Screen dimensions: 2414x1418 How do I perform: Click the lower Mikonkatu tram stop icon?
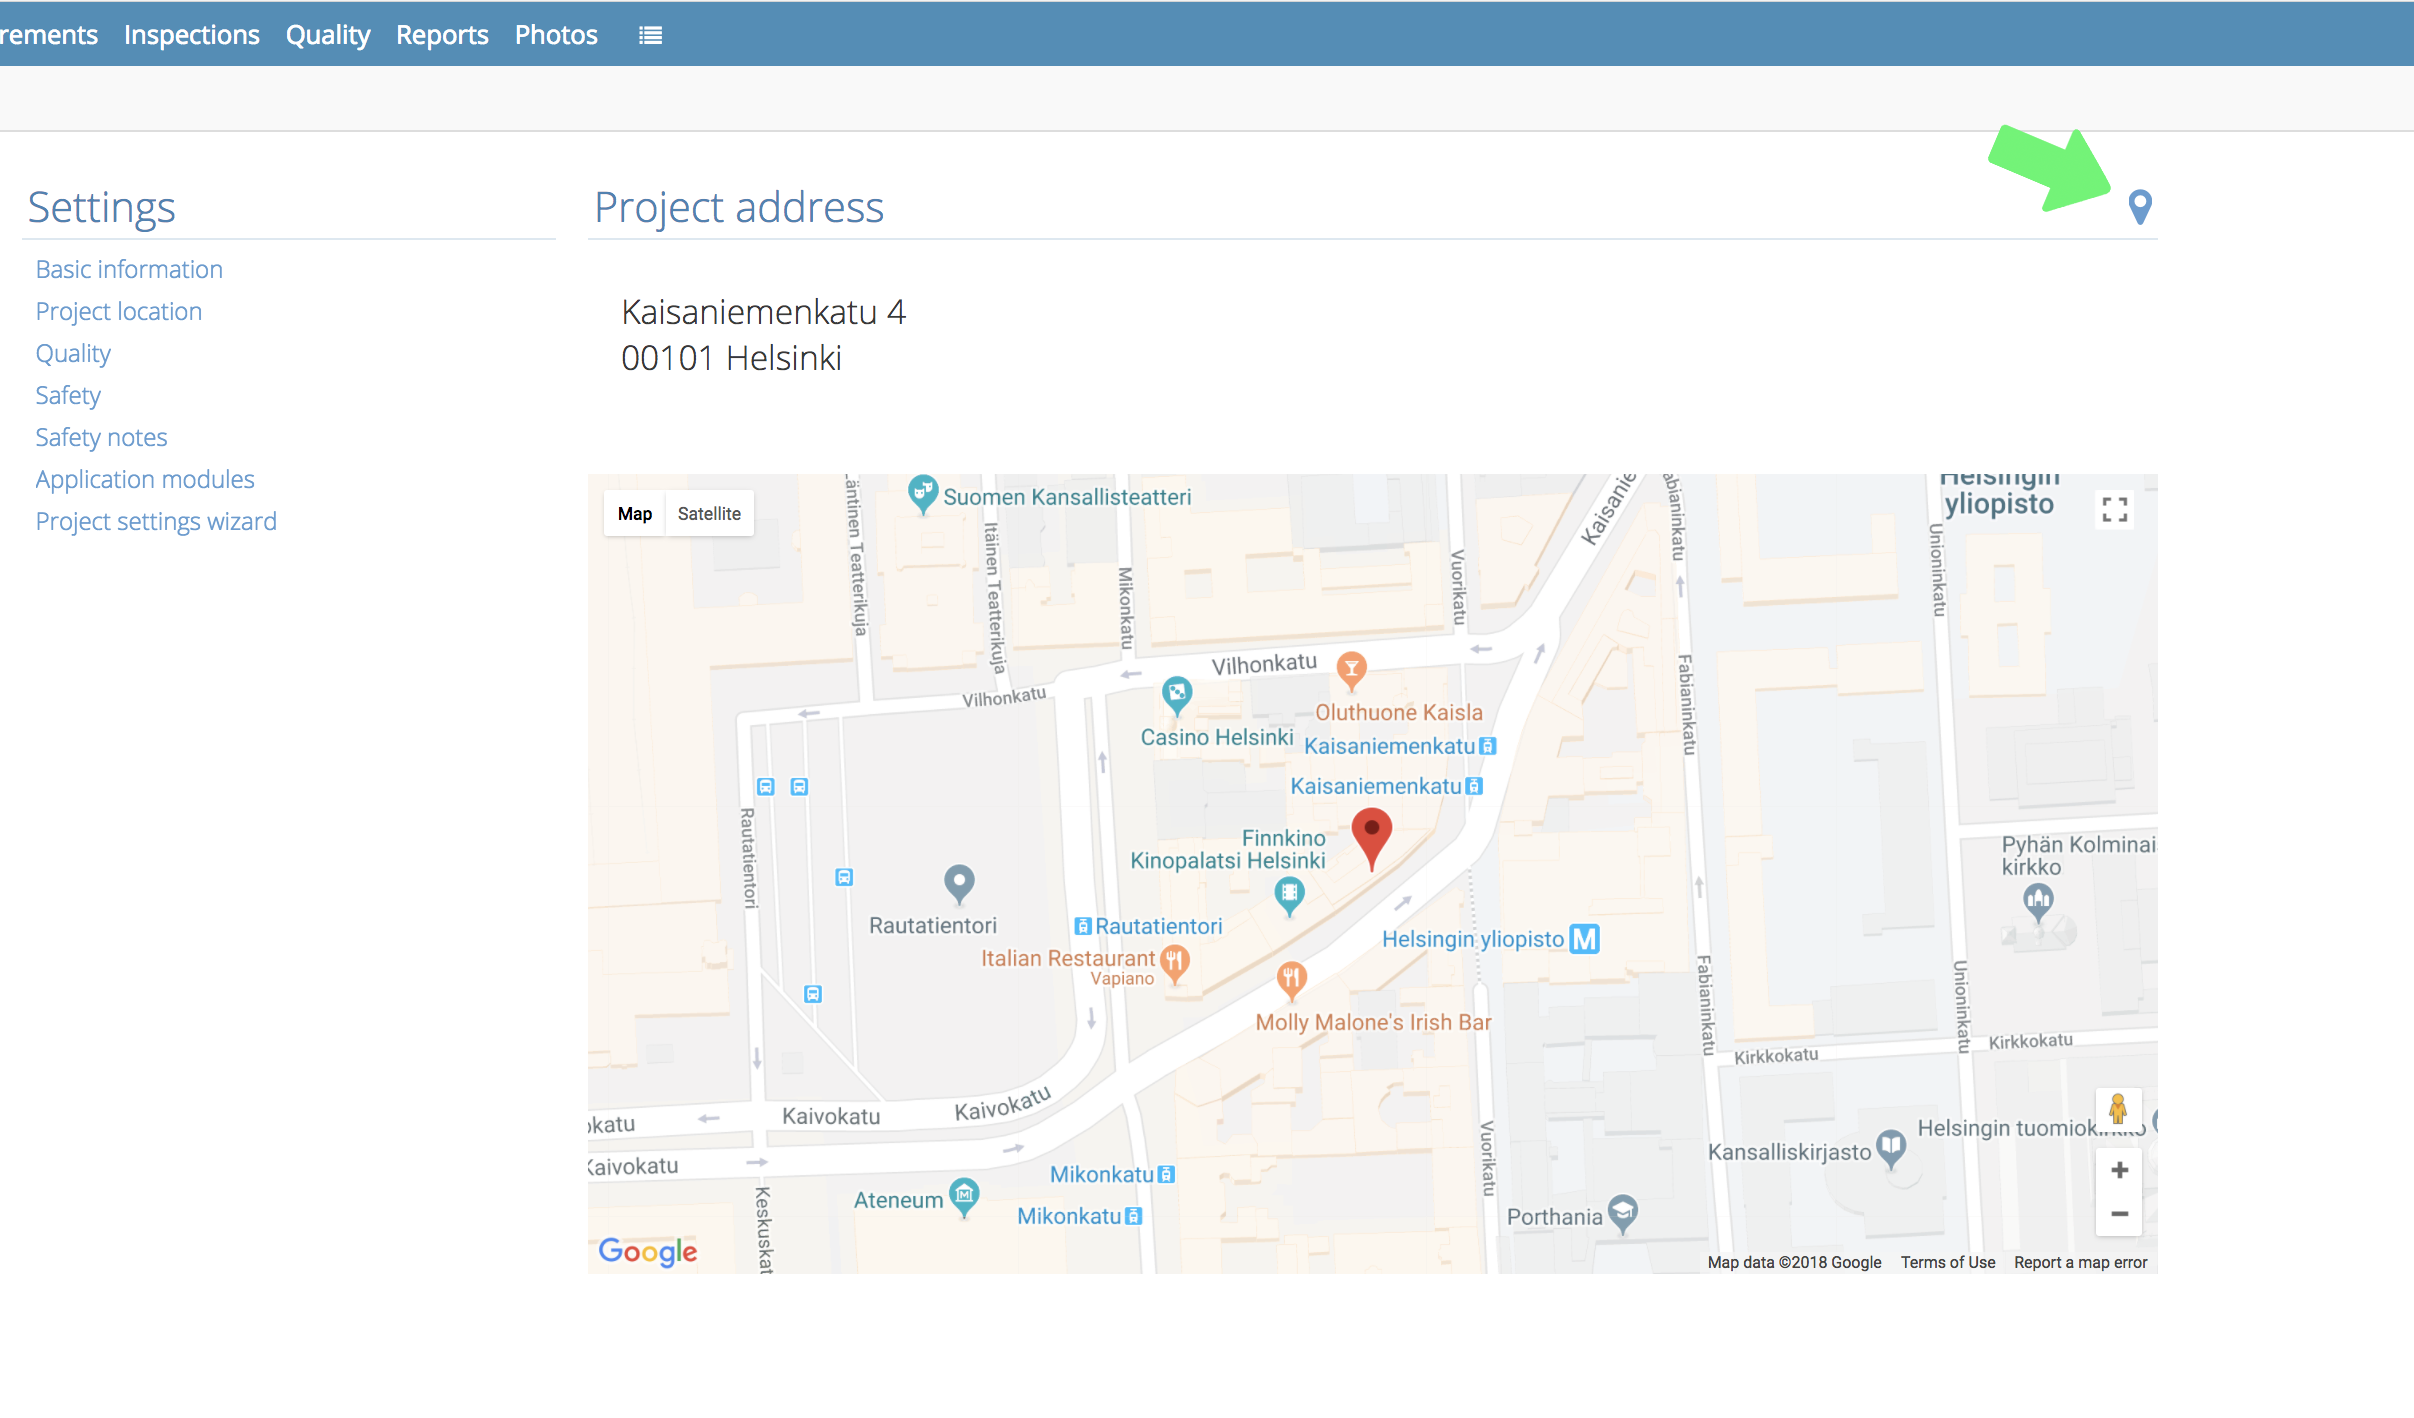(1133, 1216)
